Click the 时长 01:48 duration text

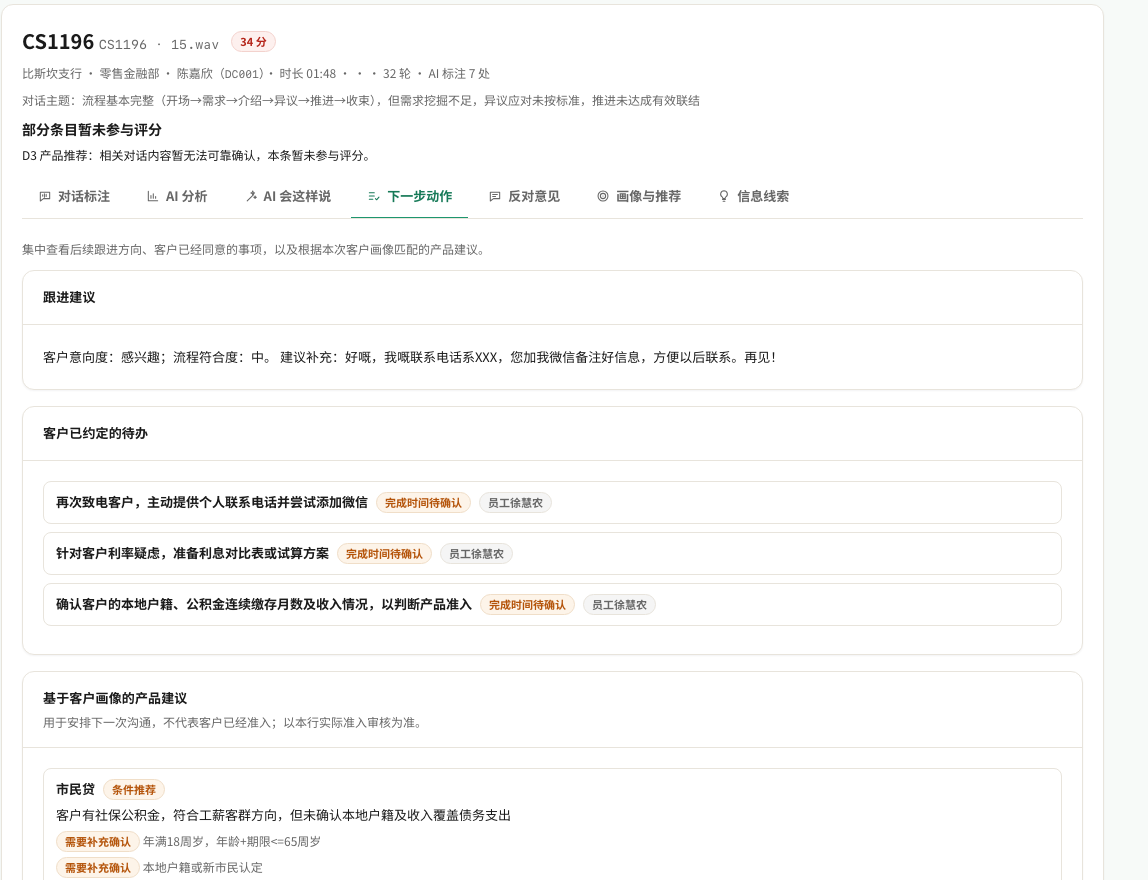click(x=308, y=74)
